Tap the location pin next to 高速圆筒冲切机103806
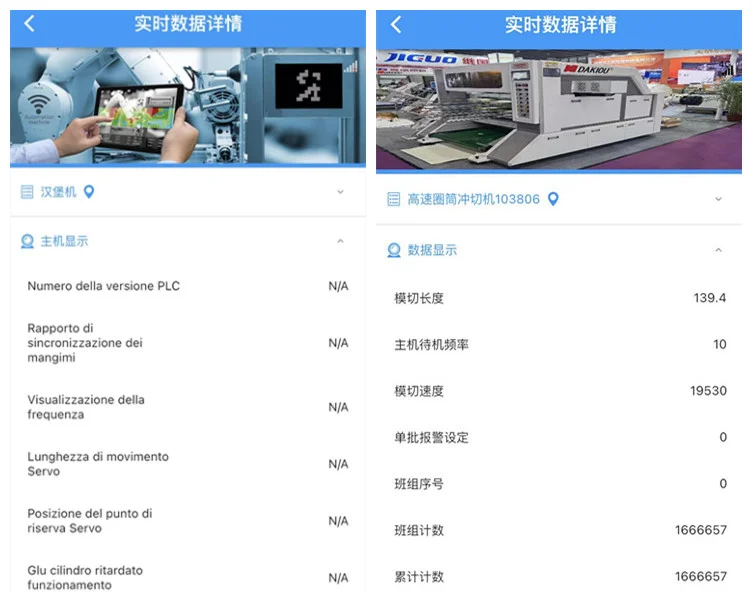The height and width of the screenshot is (606, 752). point(553,198)
